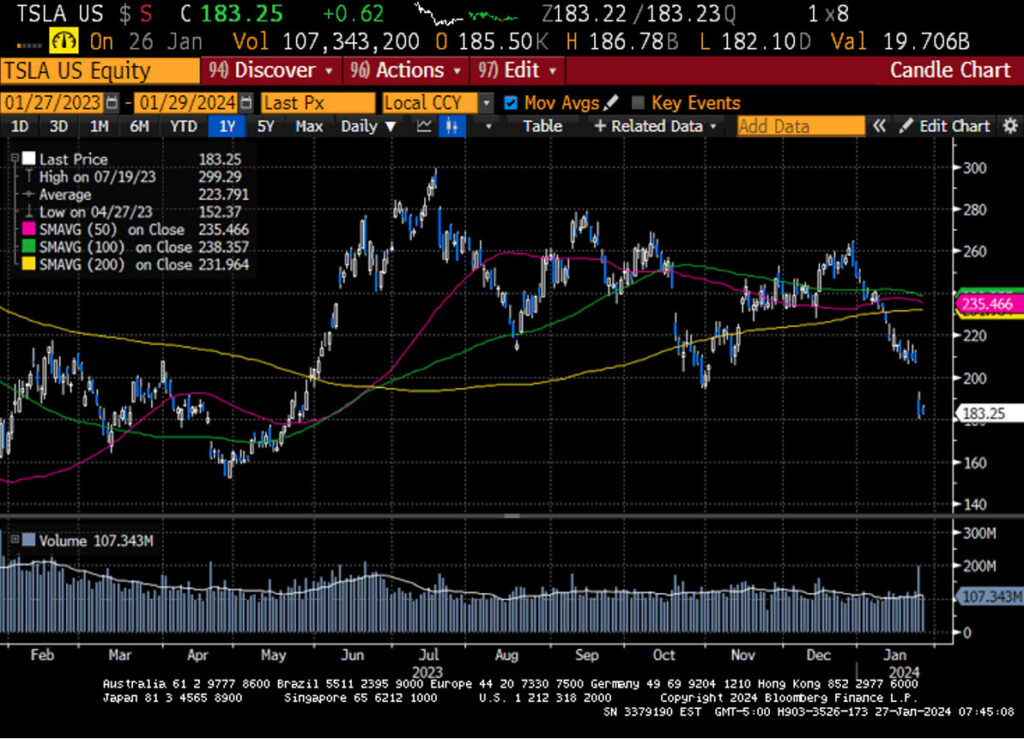Collapse toolbar with double chevron icon
The height and width of the screenshot is (739, 1024).
(879, 126)
